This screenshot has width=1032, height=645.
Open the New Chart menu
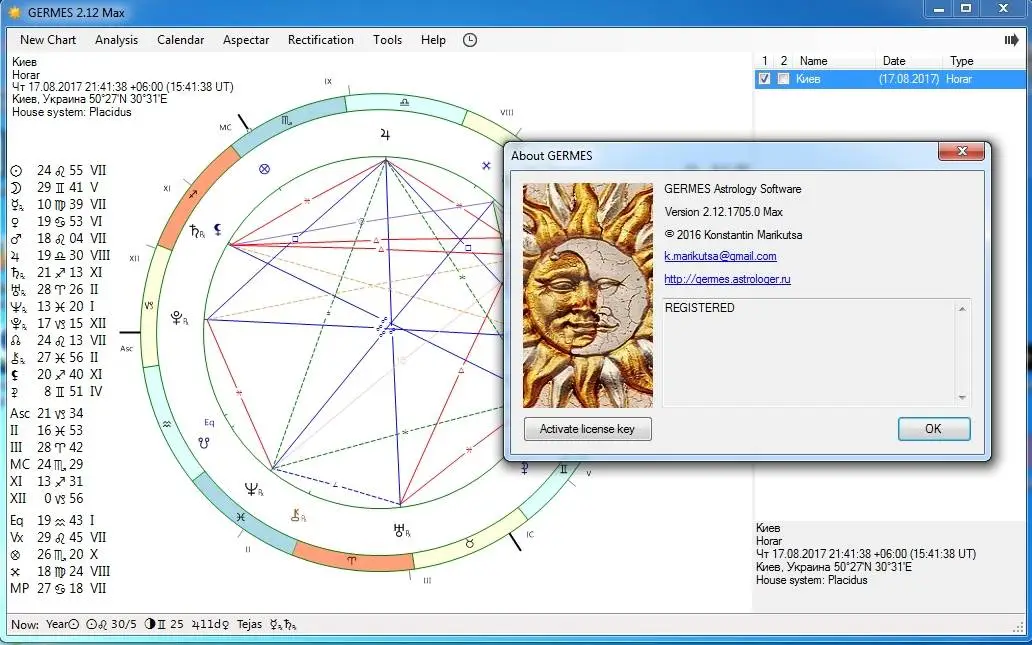click(48, 39)
